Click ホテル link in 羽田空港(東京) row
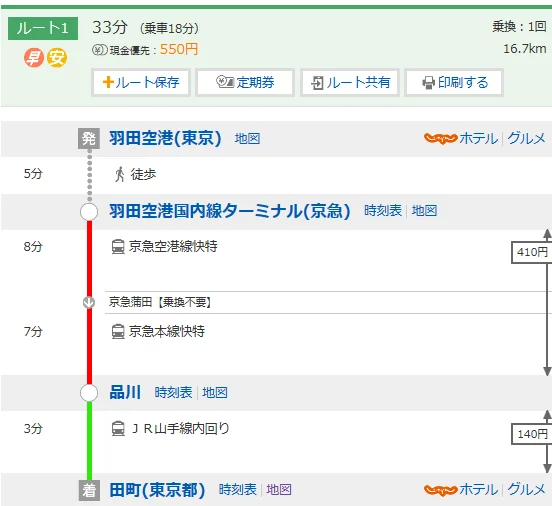Image resolution: width=552 pixels, height=506 pixels. 478,138
